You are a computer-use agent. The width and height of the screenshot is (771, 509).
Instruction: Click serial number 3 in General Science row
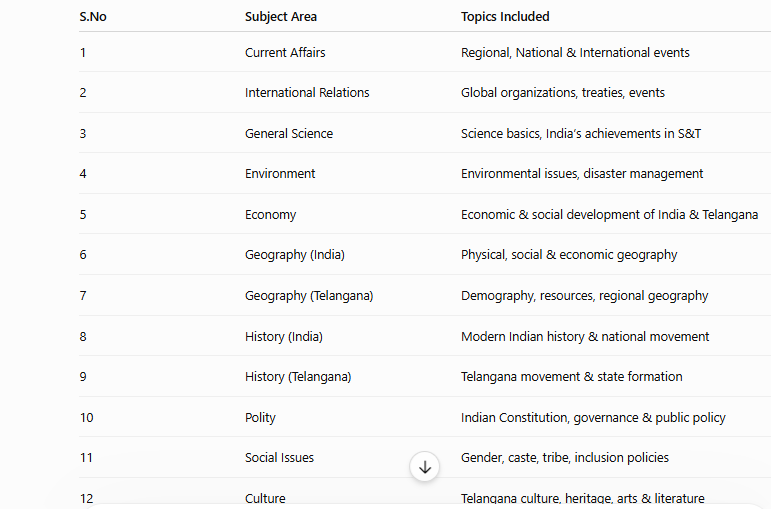point(83,133)
